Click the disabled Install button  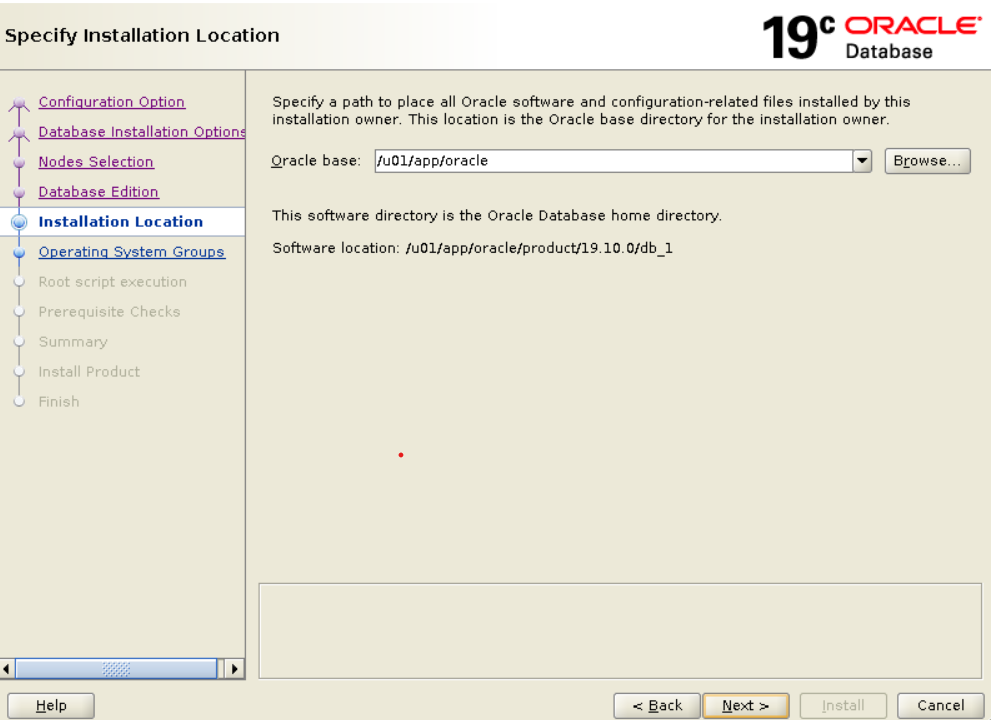(x=843, y=705)
